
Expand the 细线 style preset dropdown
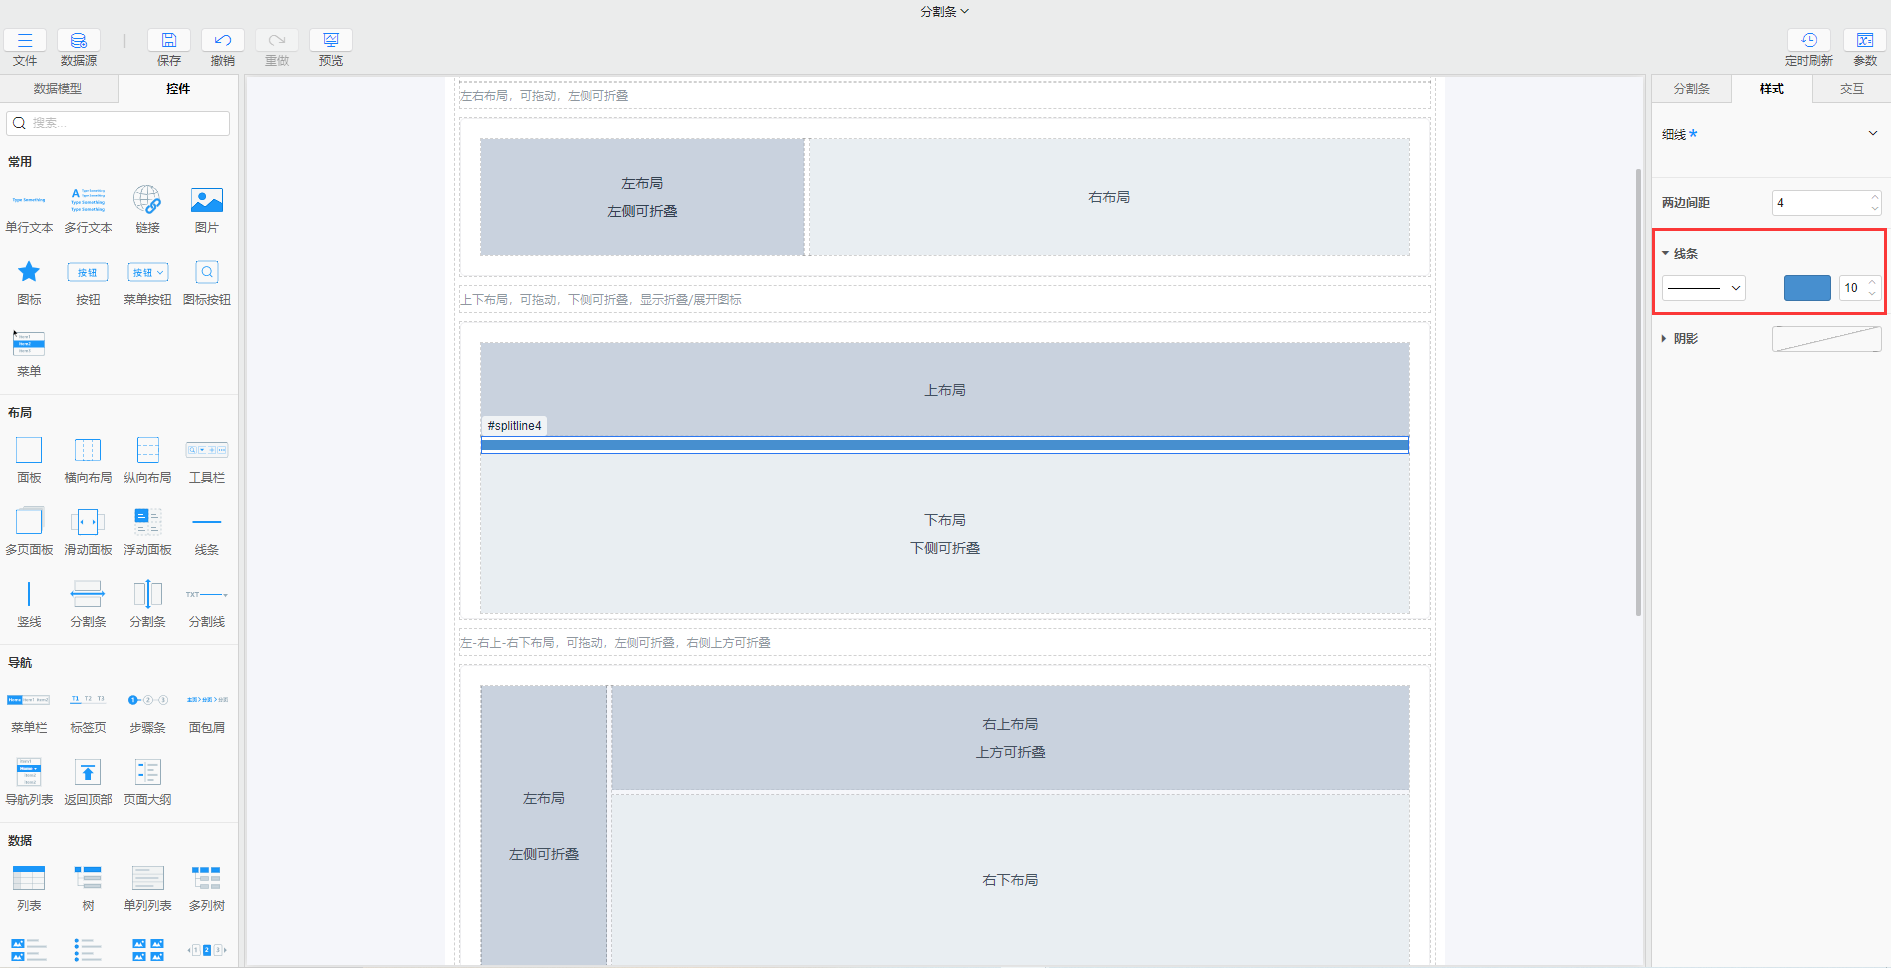tap(1872, 134)
